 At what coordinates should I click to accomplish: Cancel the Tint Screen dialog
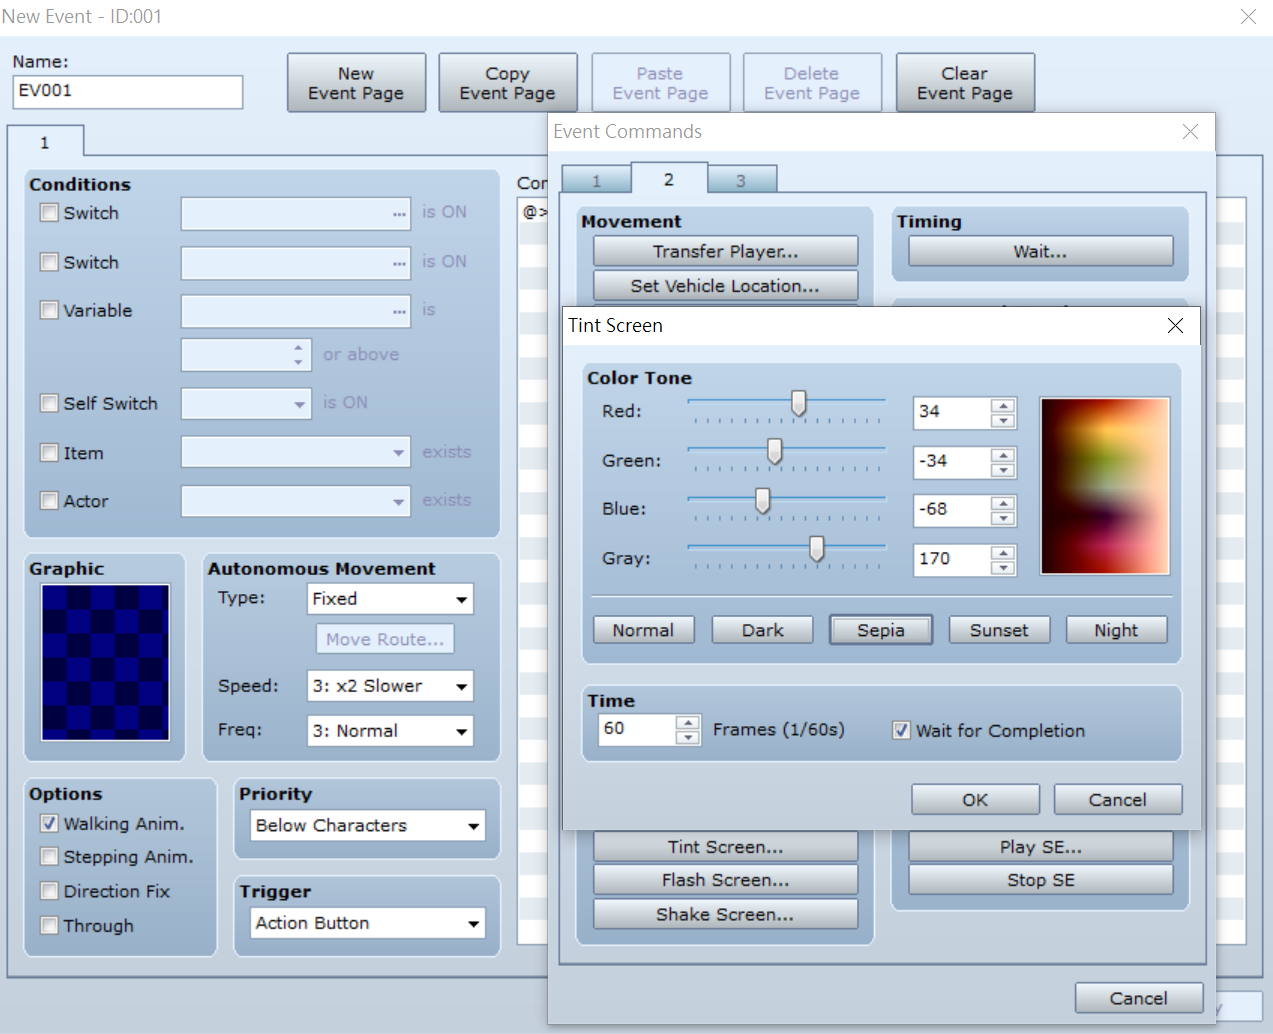pyautogui.click(x=1118, y=800)
